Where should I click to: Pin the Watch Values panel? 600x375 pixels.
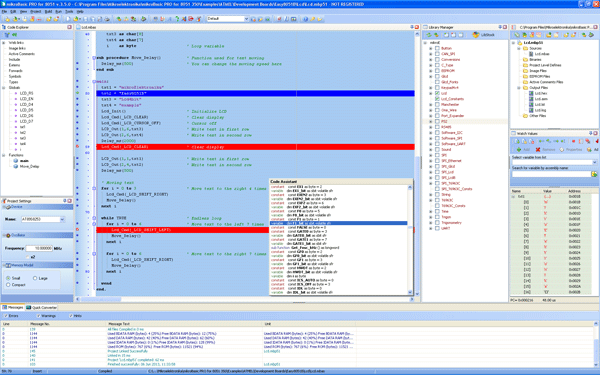pos(590,133)
